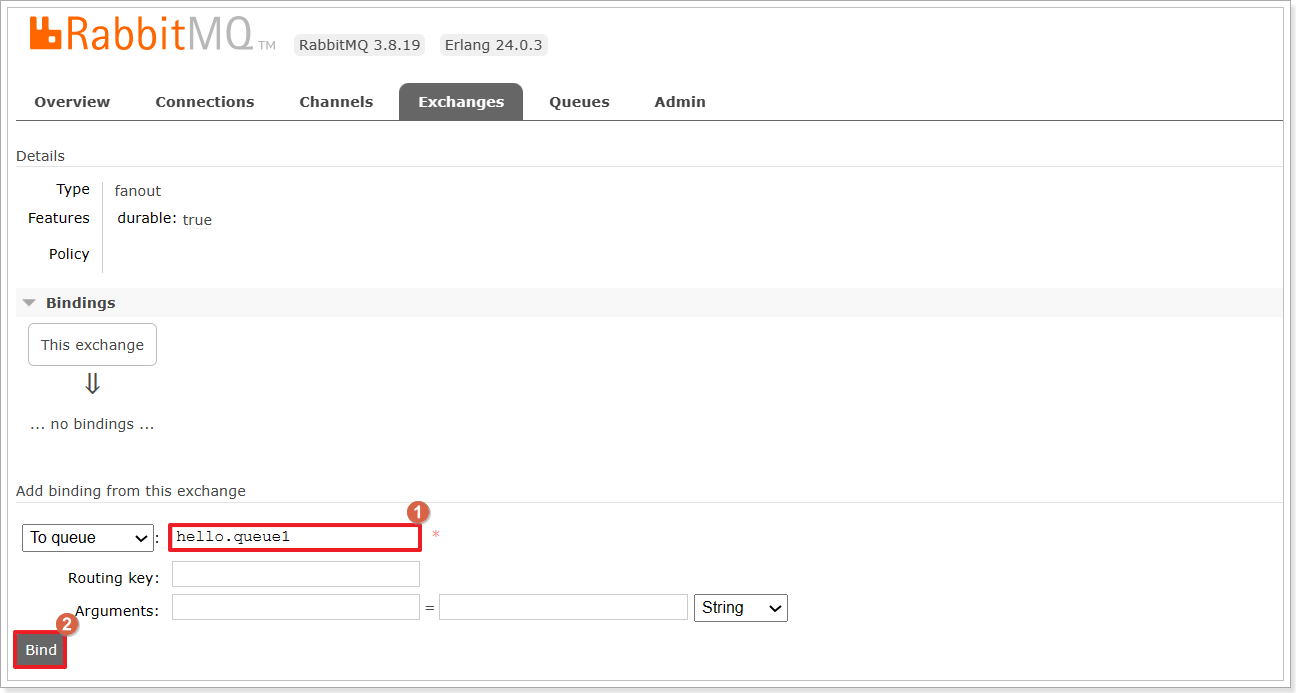Image resolution: width=1296 pixels, height=693 pixels.
Task: Switch to the Admin tab
Action: pos(680,102)
